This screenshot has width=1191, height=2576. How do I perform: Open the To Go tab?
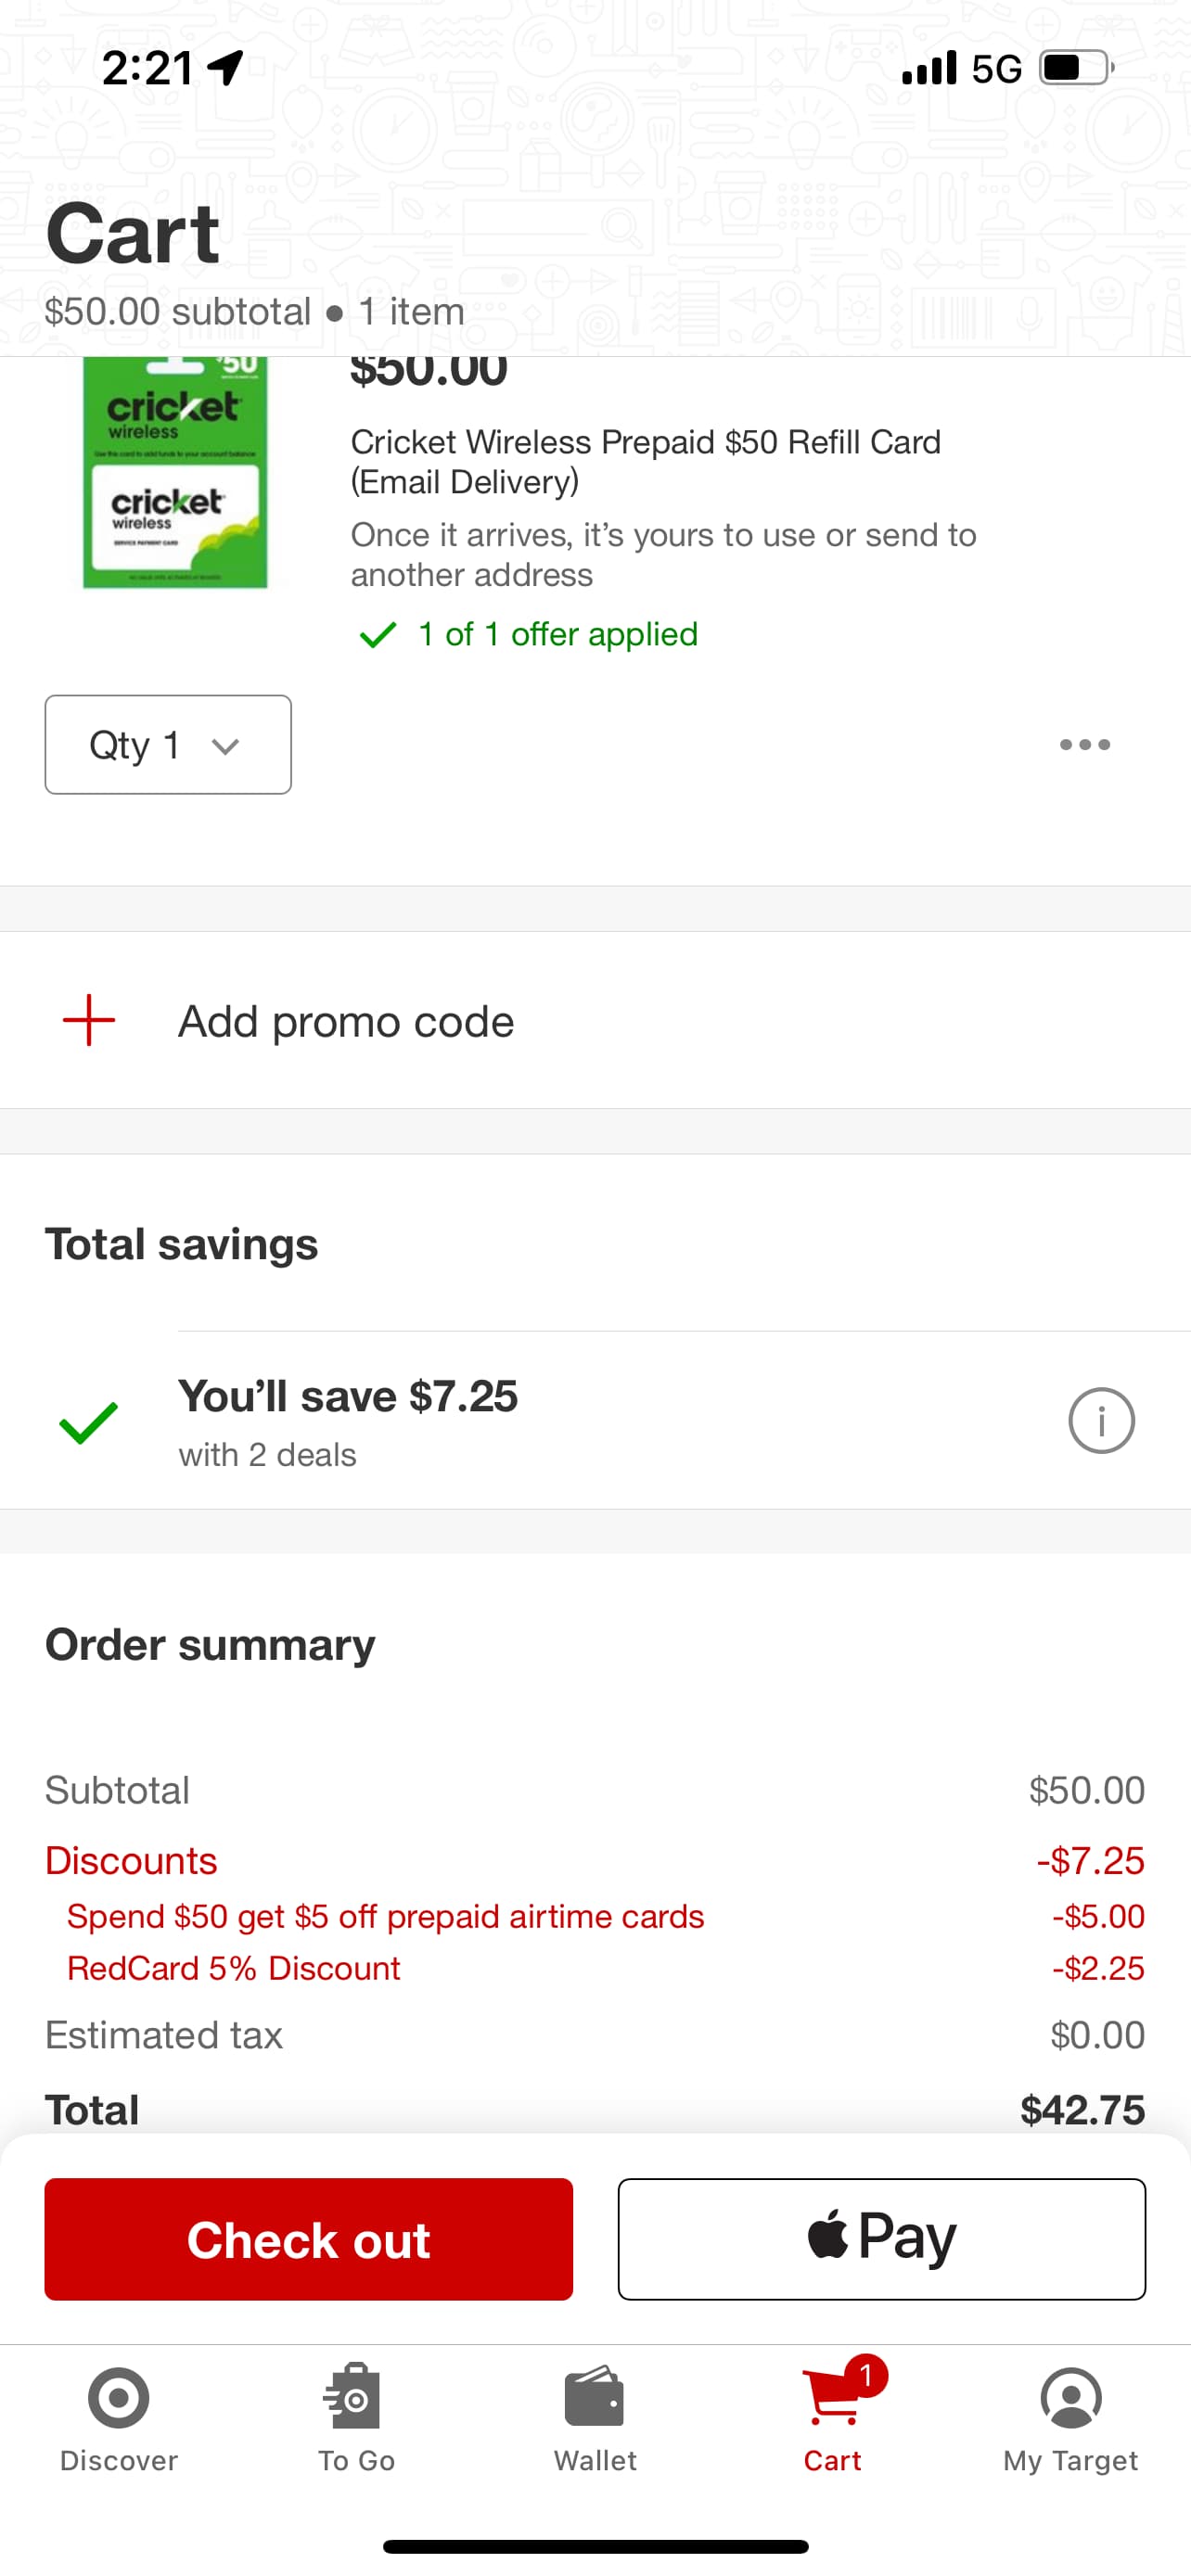point(356,2414)
